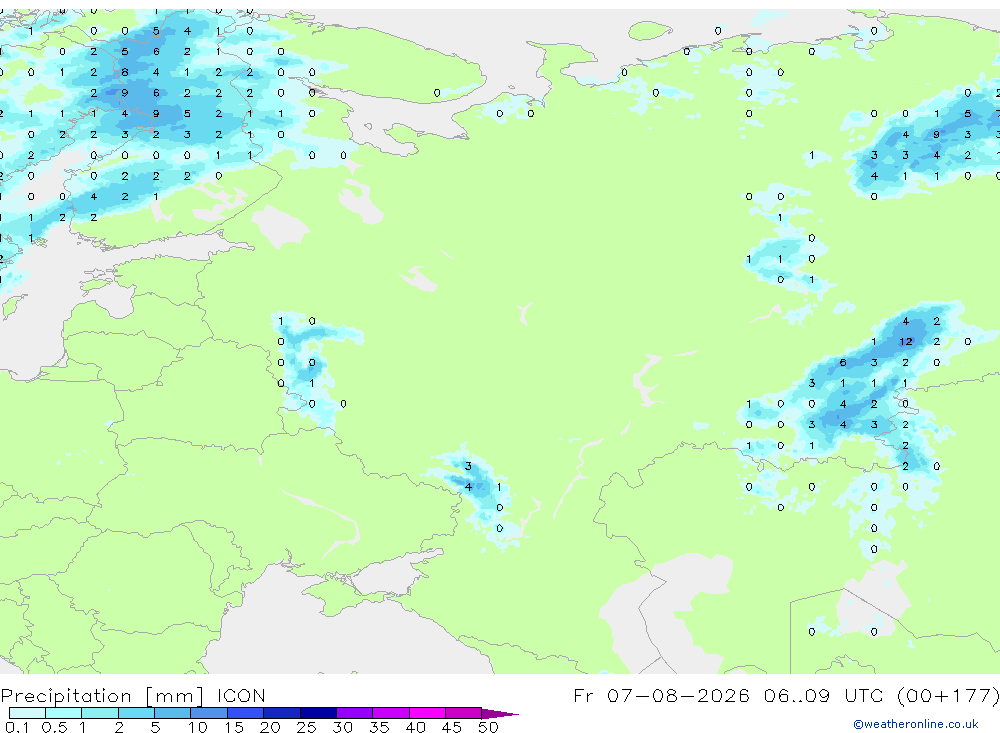Click the 'Precipitation [mm] ICON' title text

(133, 696)
